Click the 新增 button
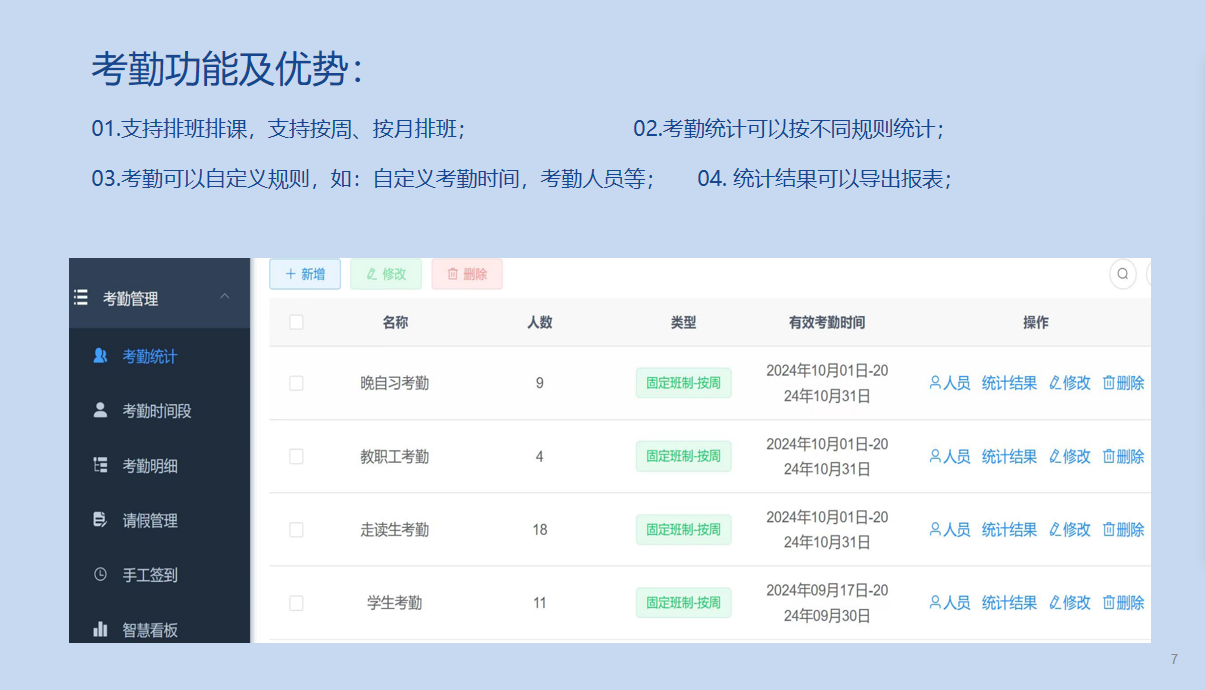 point(305,273)
